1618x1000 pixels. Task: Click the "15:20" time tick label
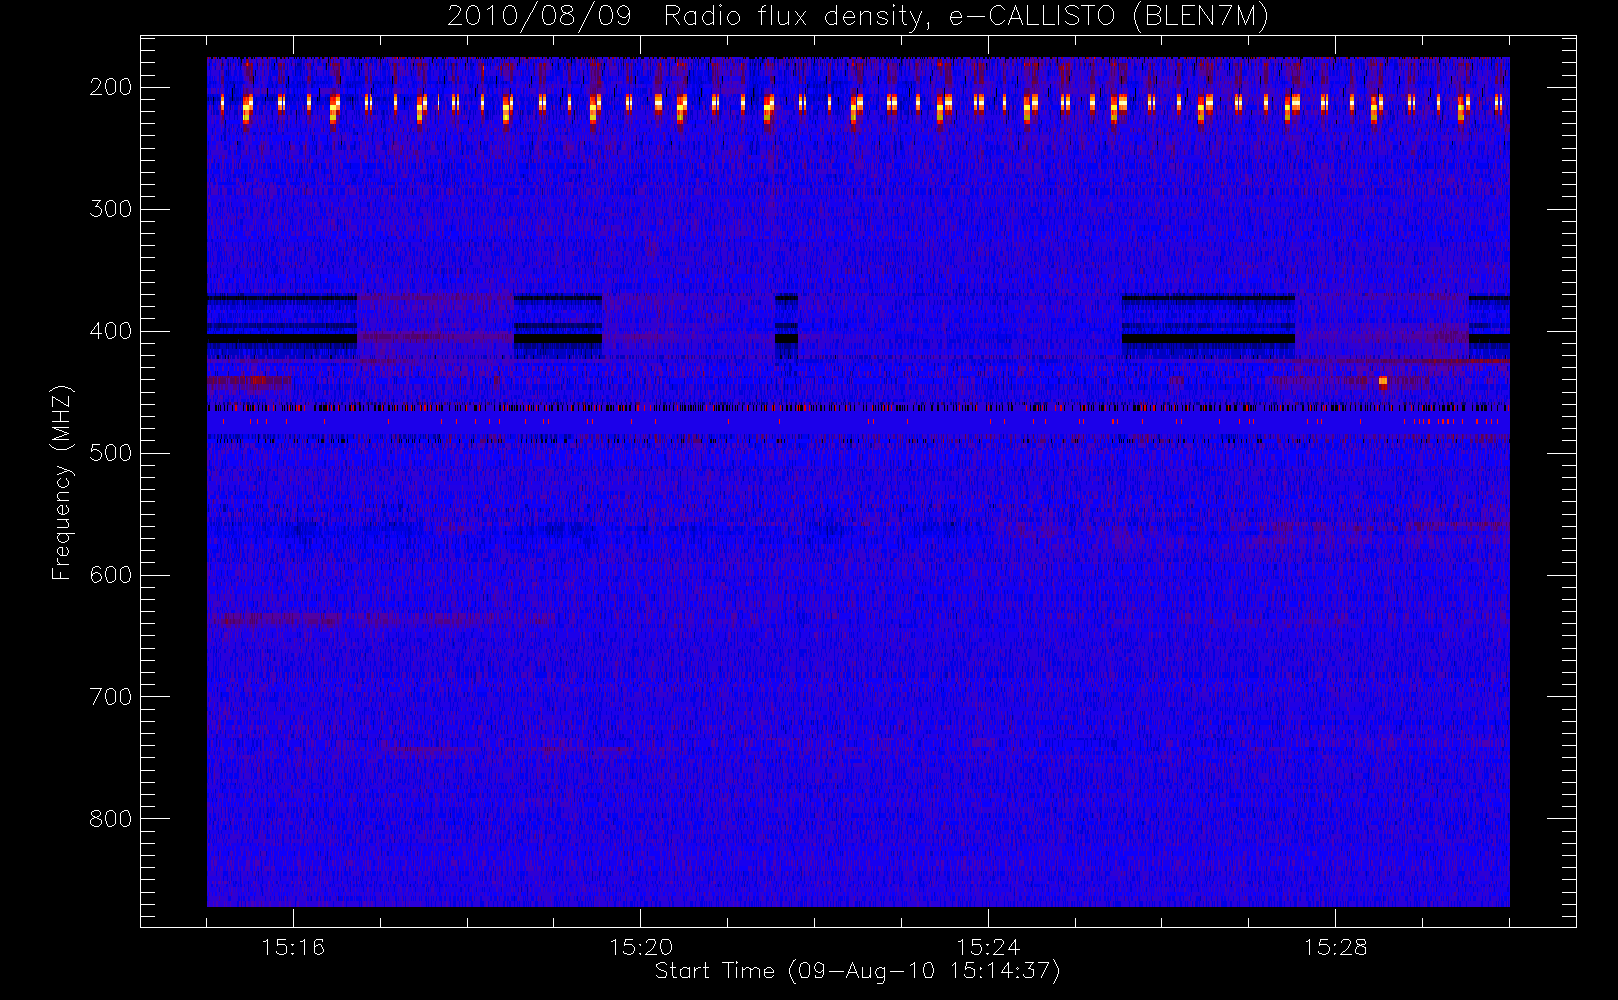(641, 947)
